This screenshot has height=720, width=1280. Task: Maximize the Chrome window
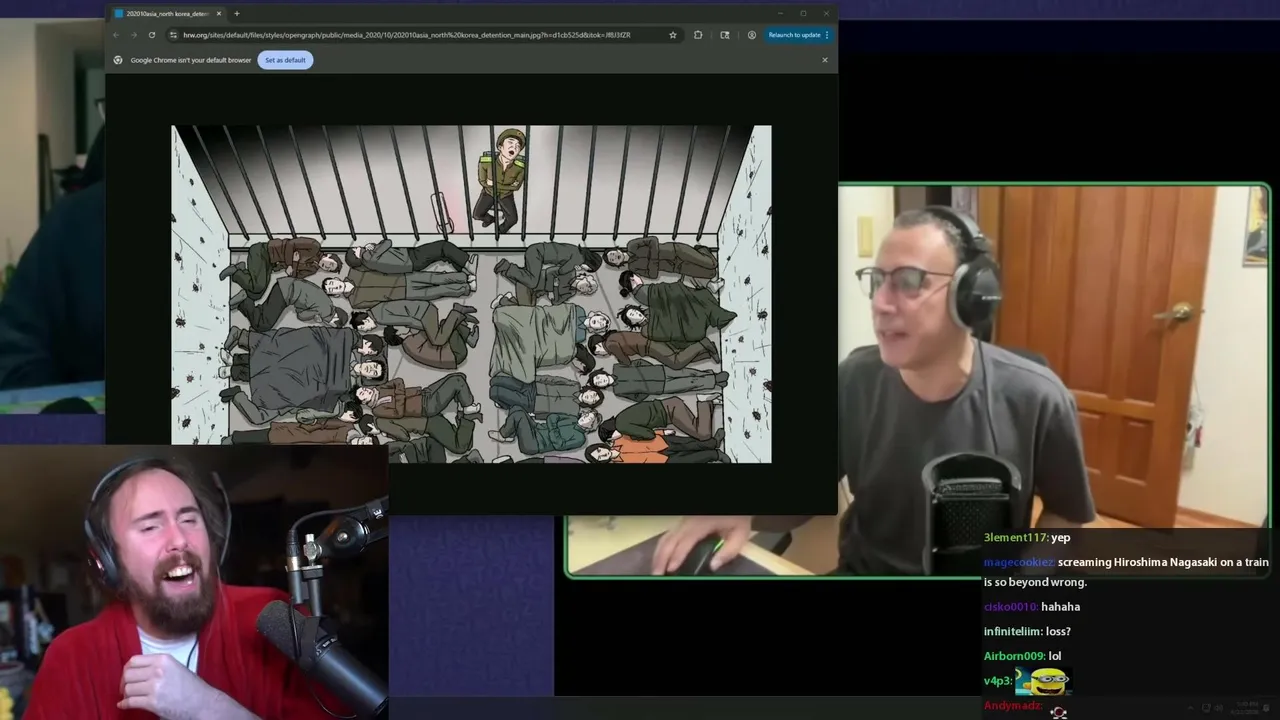pos(803,14)
